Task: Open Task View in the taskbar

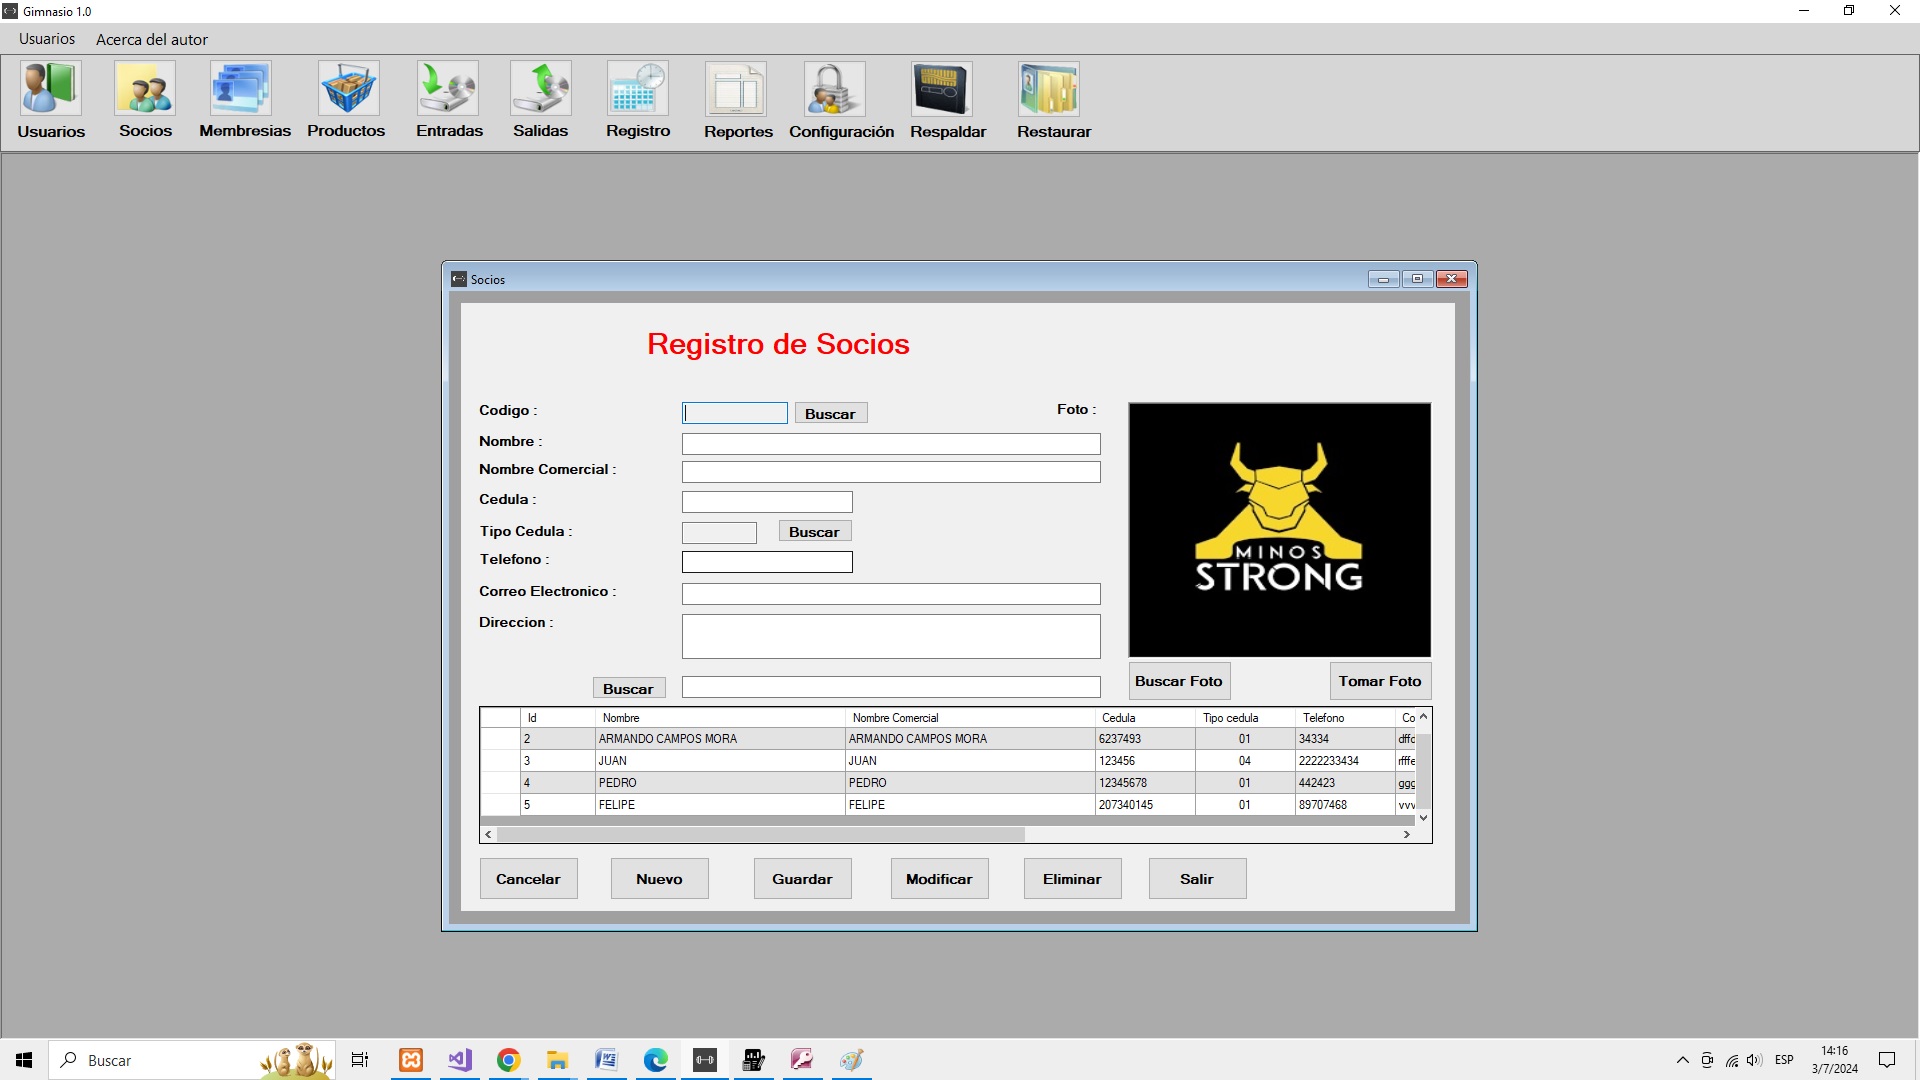Action: click(x=359, y=1060)
